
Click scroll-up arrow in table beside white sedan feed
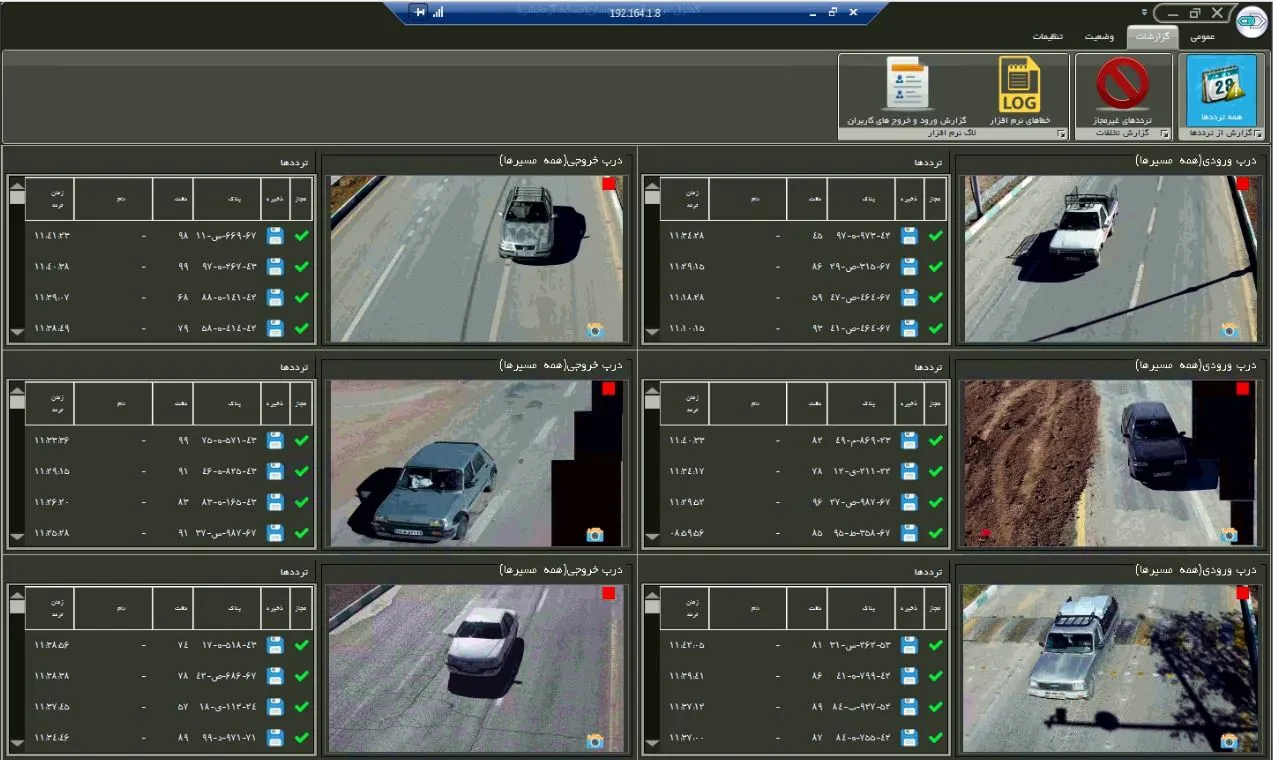click(16, 594)
